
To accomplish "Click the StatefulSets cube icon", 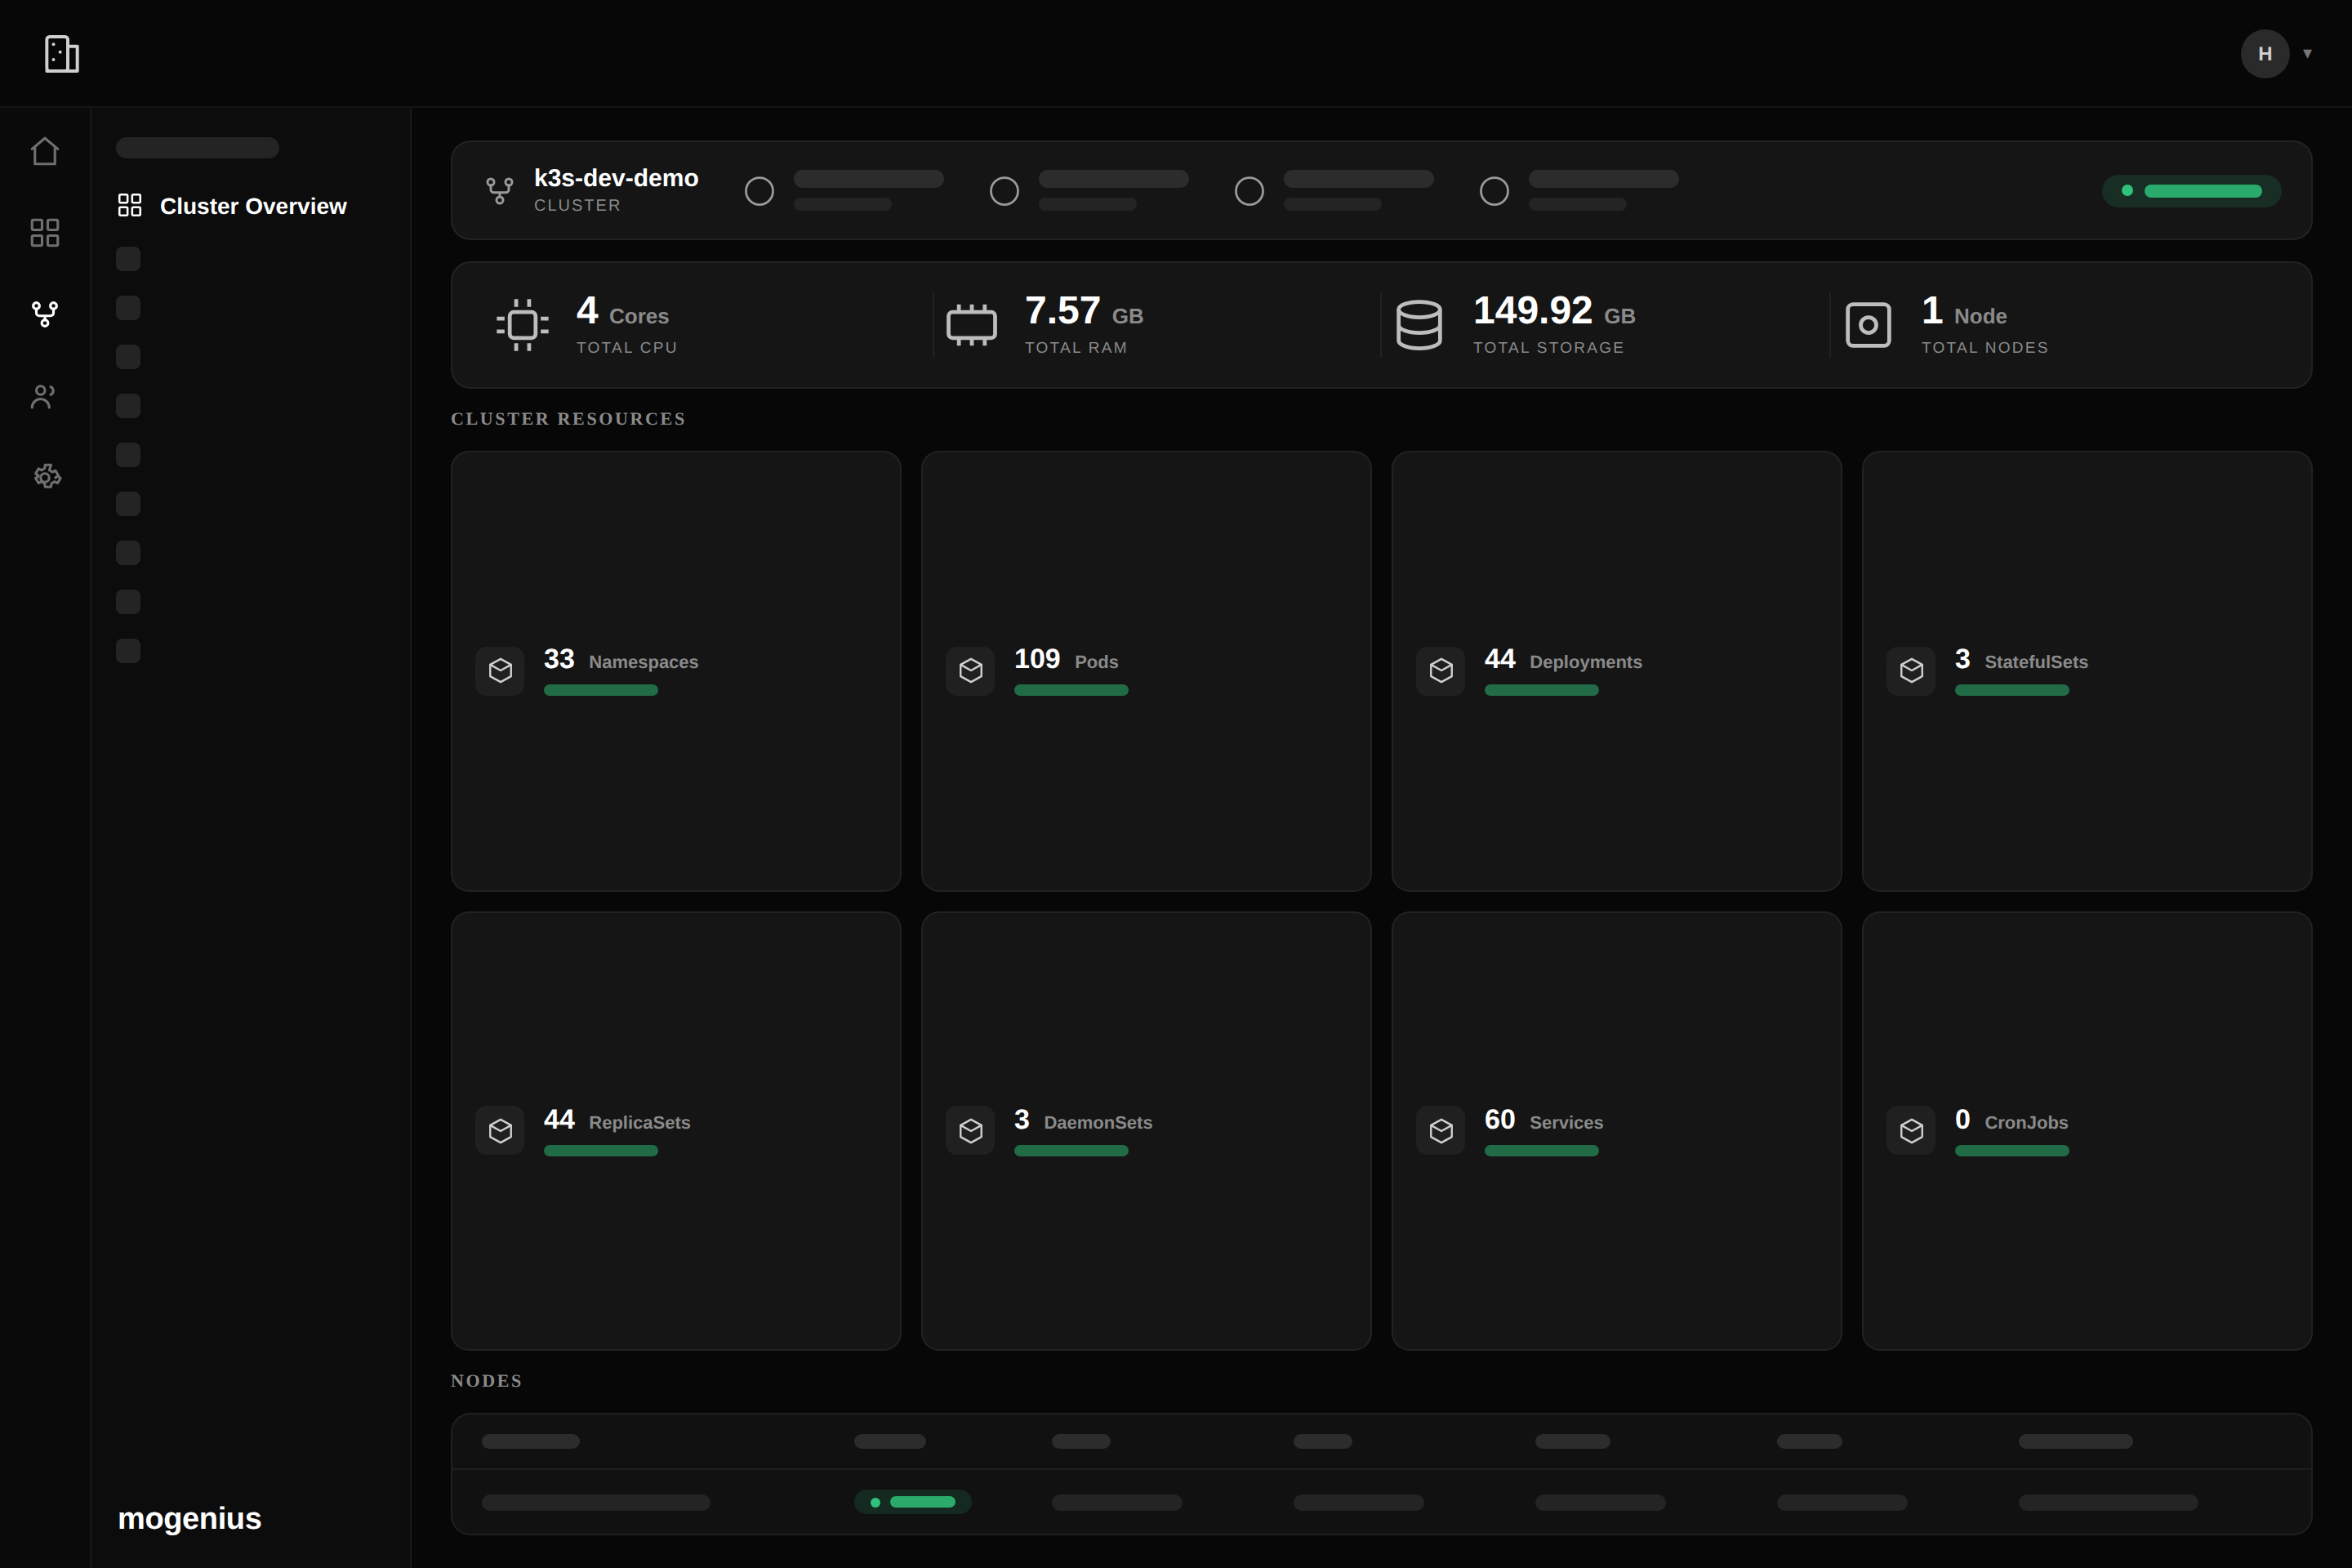I will click(1911, 670).
